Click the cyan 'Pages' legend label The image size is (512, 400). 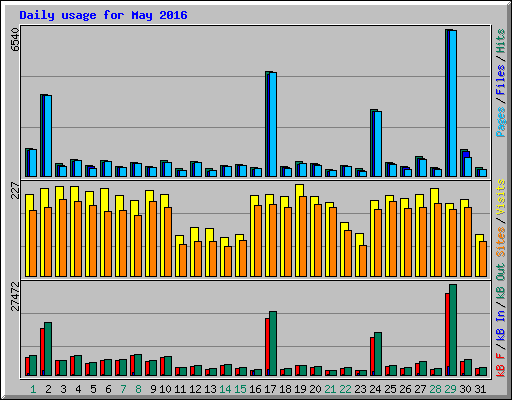[x=500, y=122]
